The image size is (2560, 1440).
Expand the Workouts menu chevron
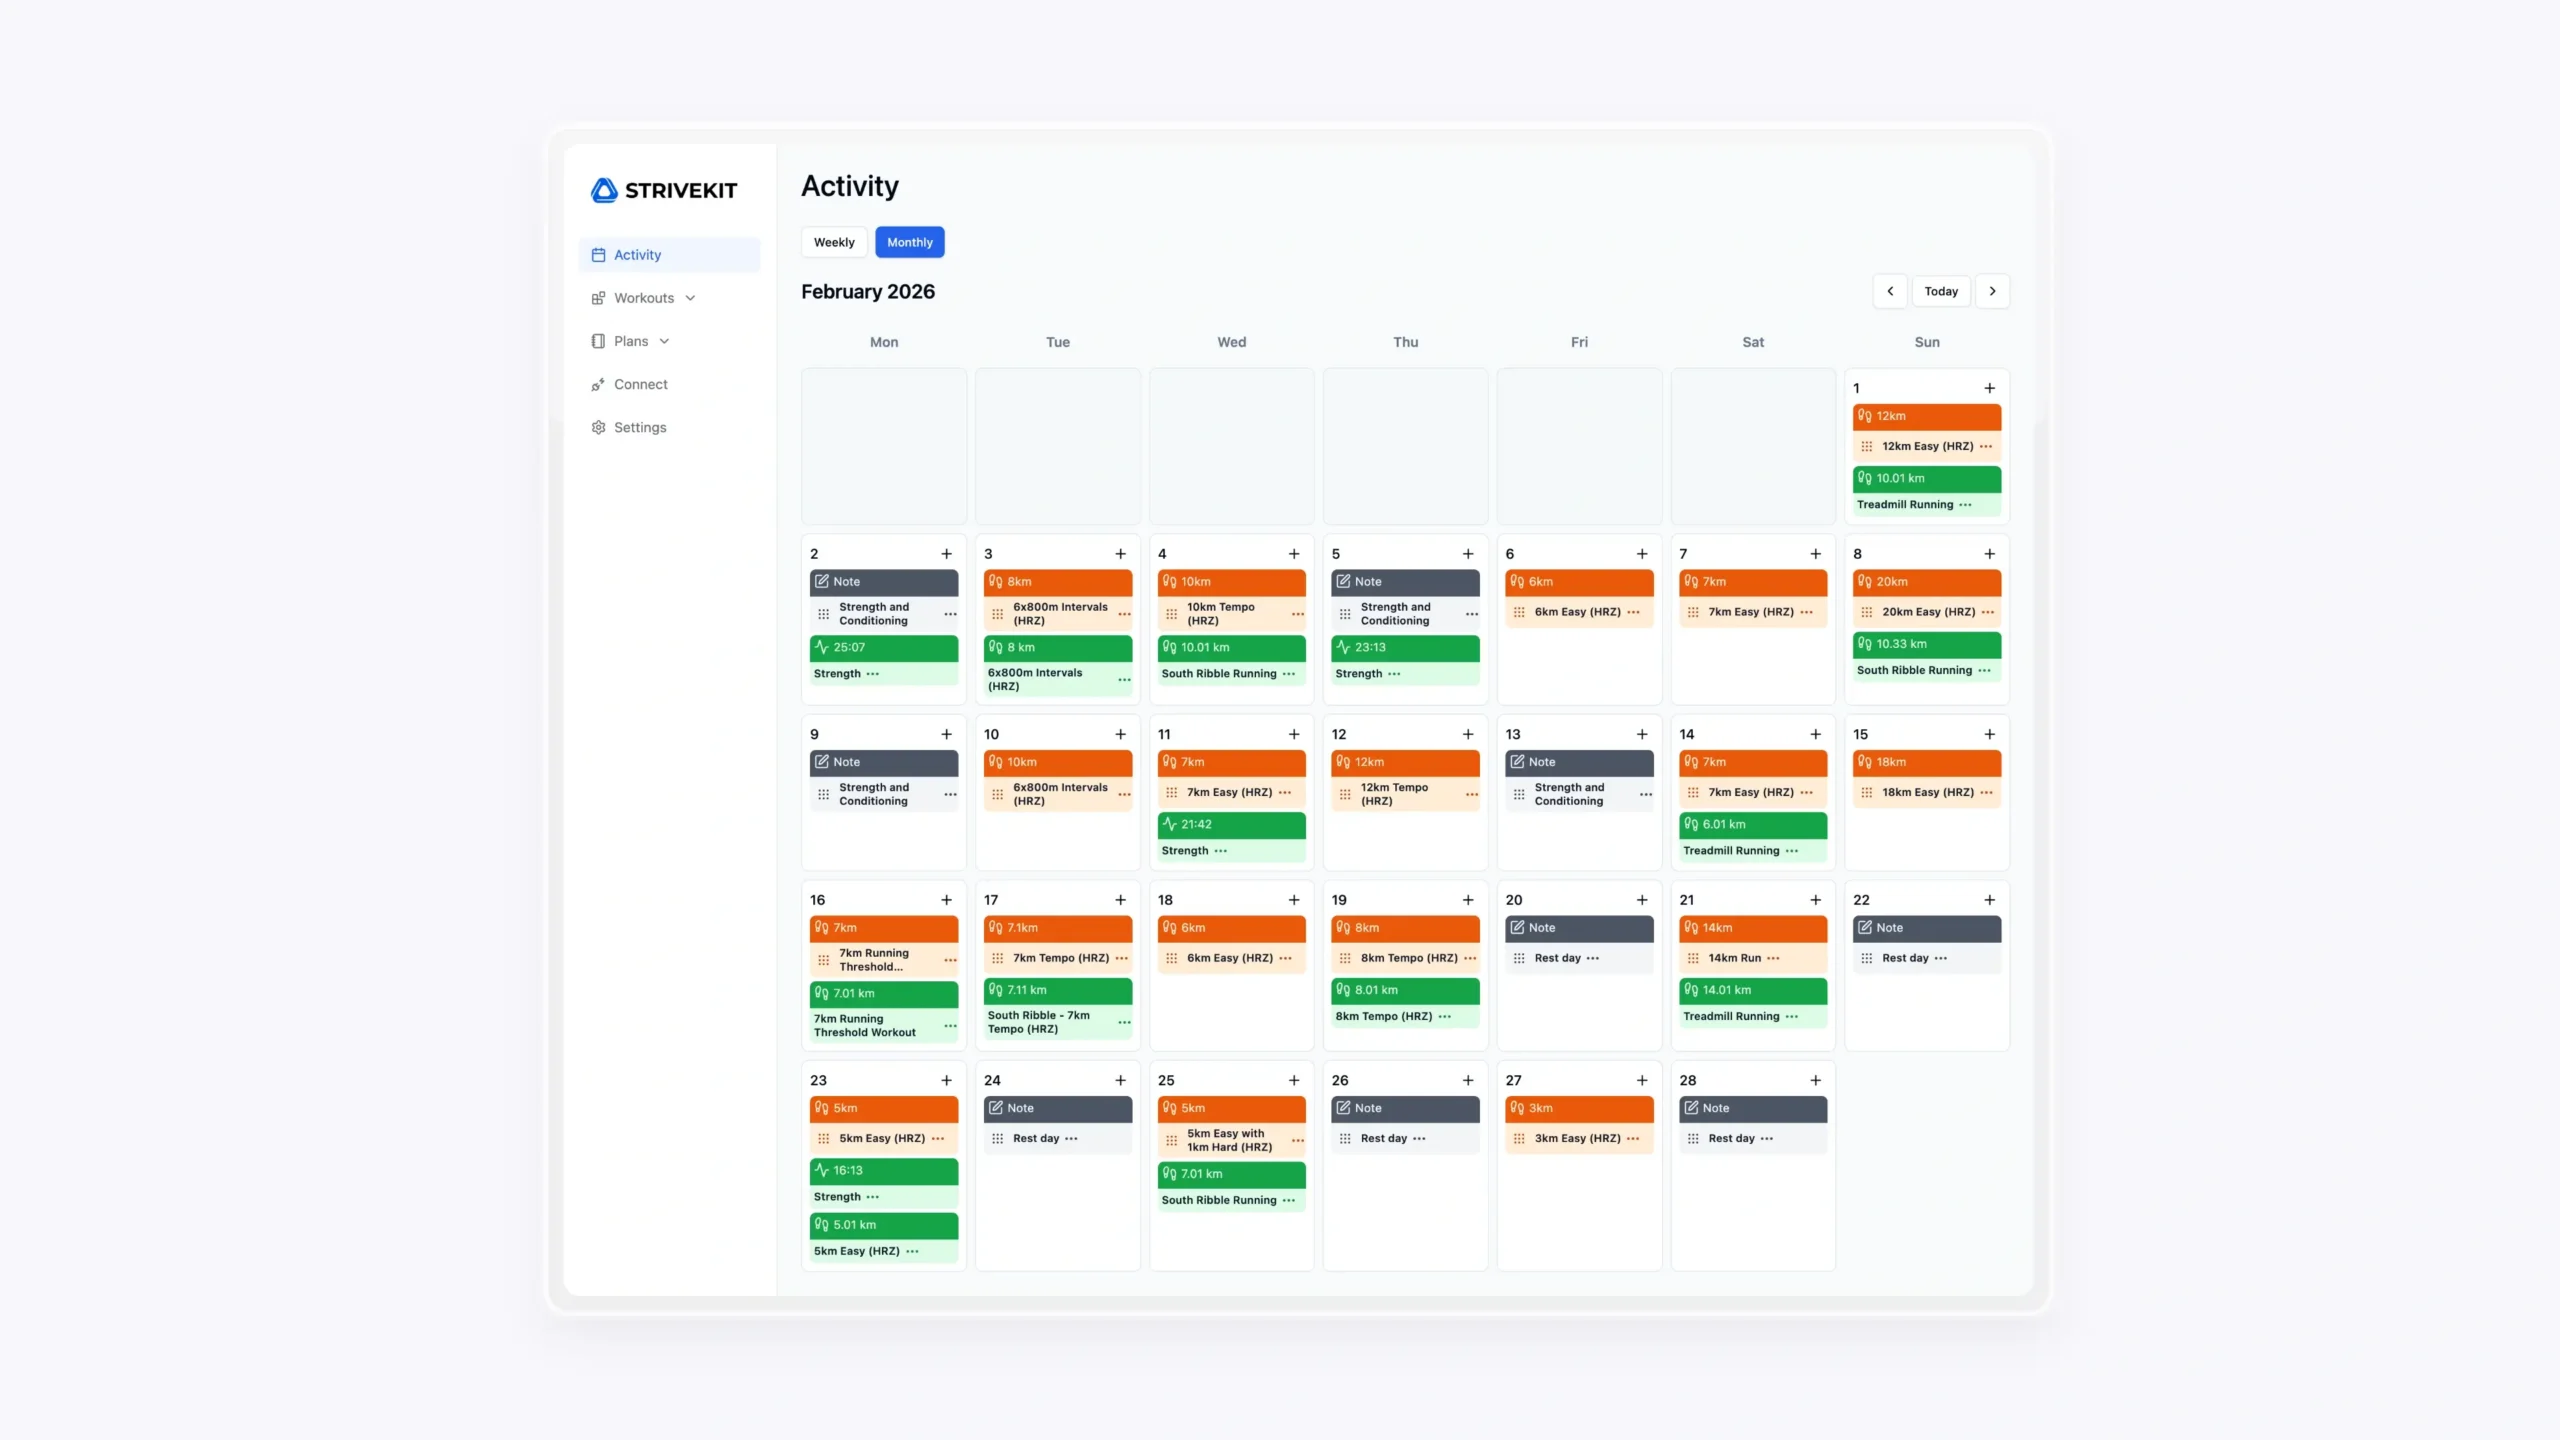pos(690,298)
